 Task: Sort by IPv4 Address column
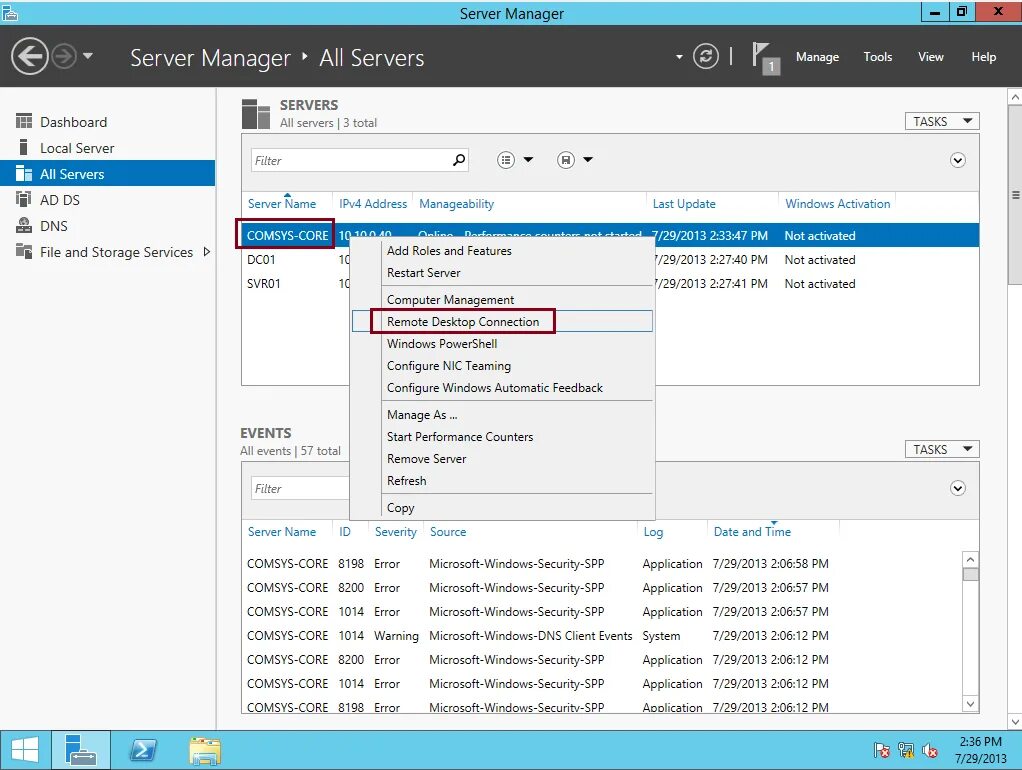click(x=372, y=204)
